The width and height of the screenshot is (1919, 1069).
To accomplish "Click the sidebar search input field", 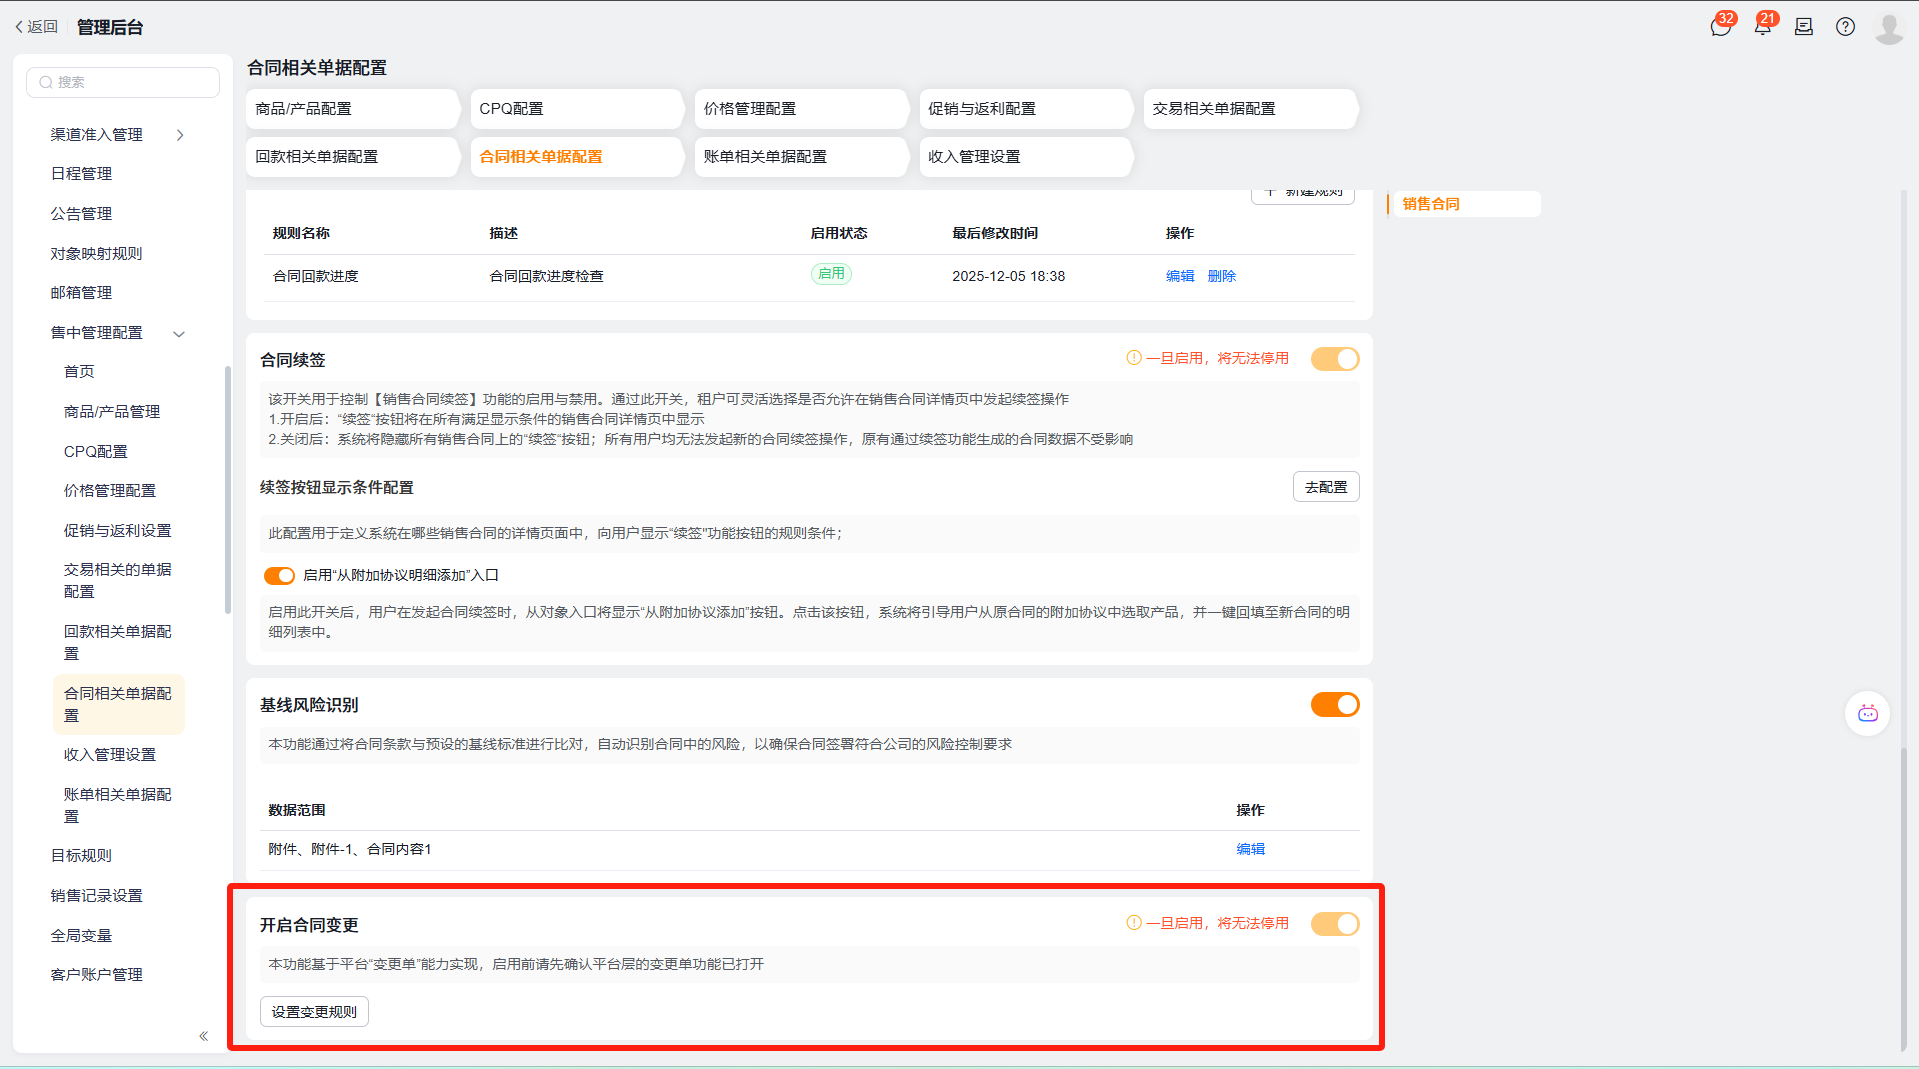I will tap(123, 82).
